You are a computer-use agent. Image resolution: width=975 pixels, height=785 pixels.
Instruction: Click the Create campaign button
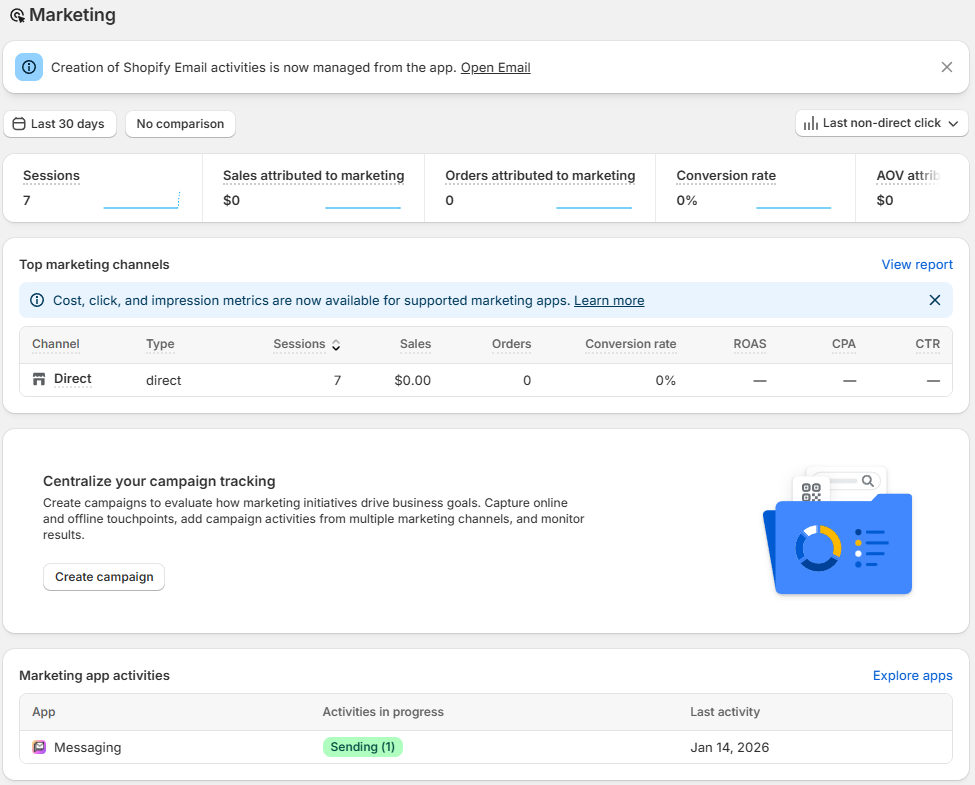(x=103, y=577)
